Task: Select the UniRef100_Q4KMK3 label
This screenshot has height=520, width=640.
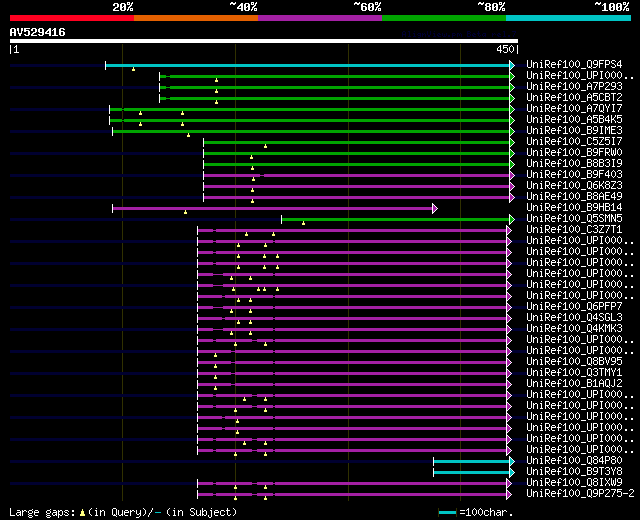Action: tap(574, 329)
